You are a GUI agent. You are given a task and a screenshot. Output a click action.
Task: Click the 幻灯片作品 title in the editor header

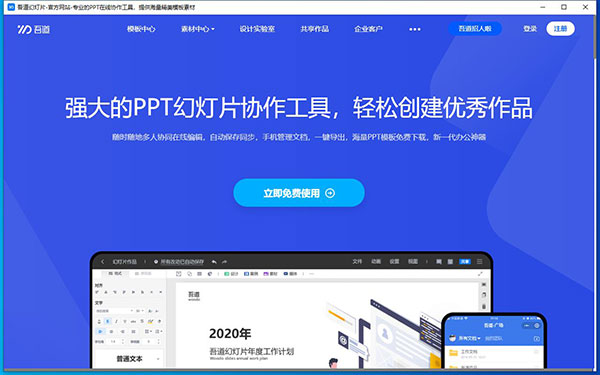point(125,262)
